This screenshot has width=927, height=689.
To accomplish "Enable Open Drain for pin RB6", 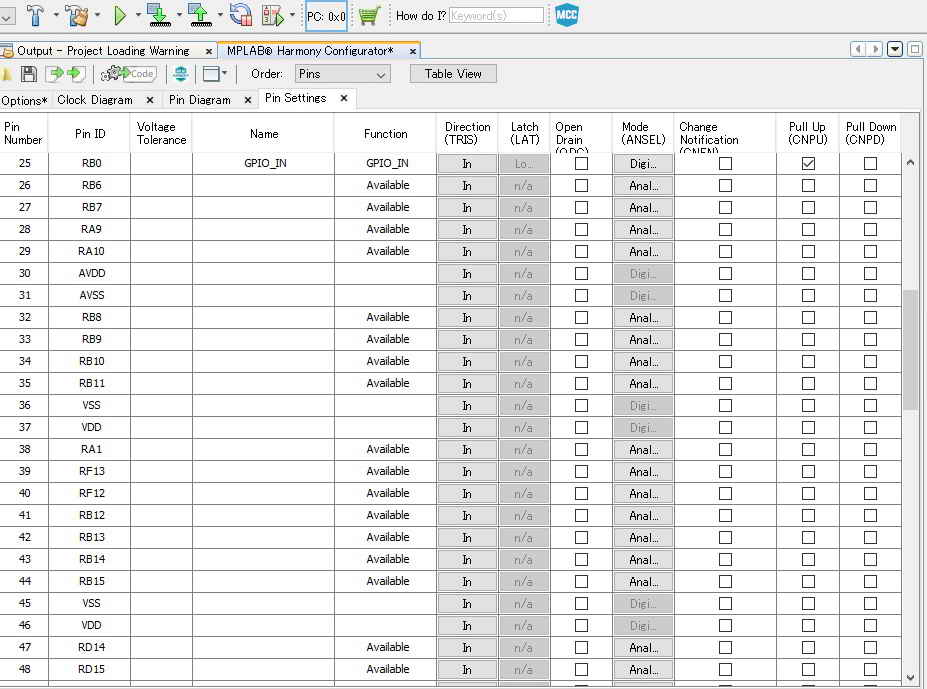I will tap(582, 185).
